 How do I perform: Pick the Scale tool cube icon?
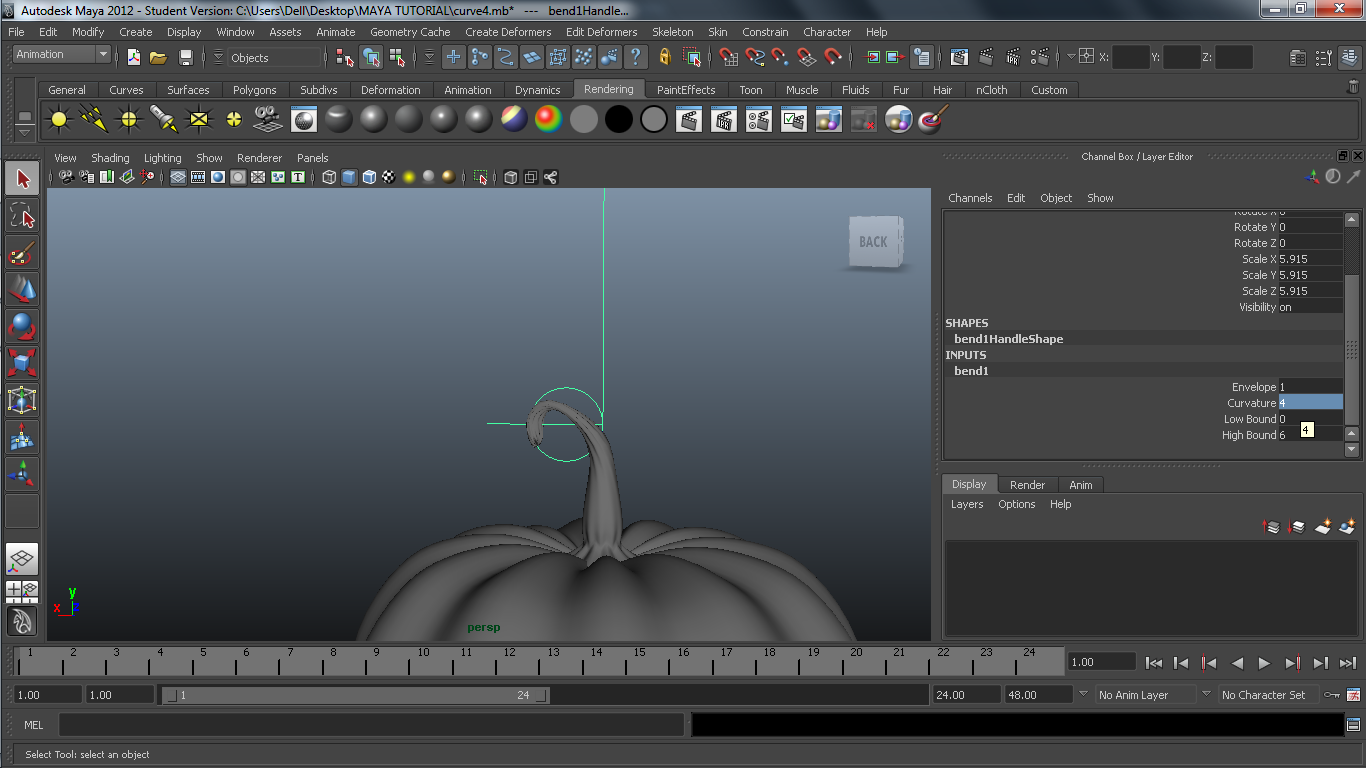(22, 362)
